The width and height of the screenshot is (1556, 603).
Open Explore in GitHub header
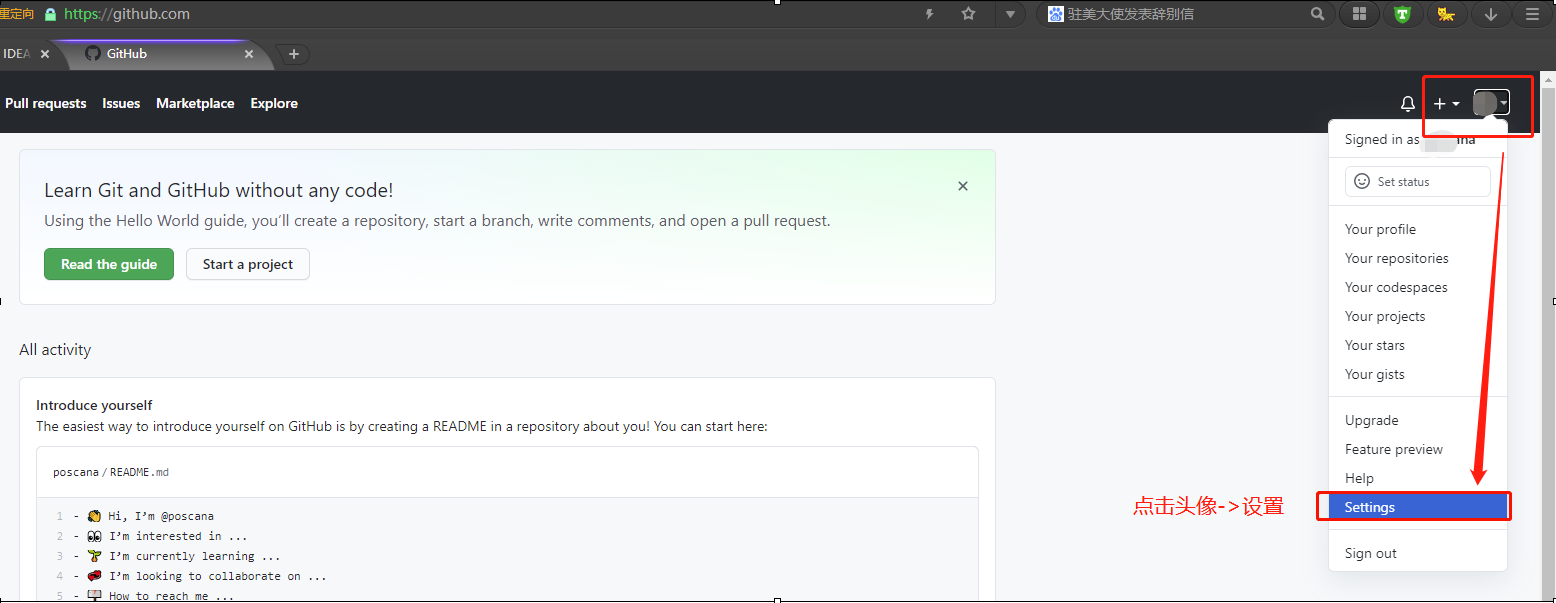[x=274, y=103]
